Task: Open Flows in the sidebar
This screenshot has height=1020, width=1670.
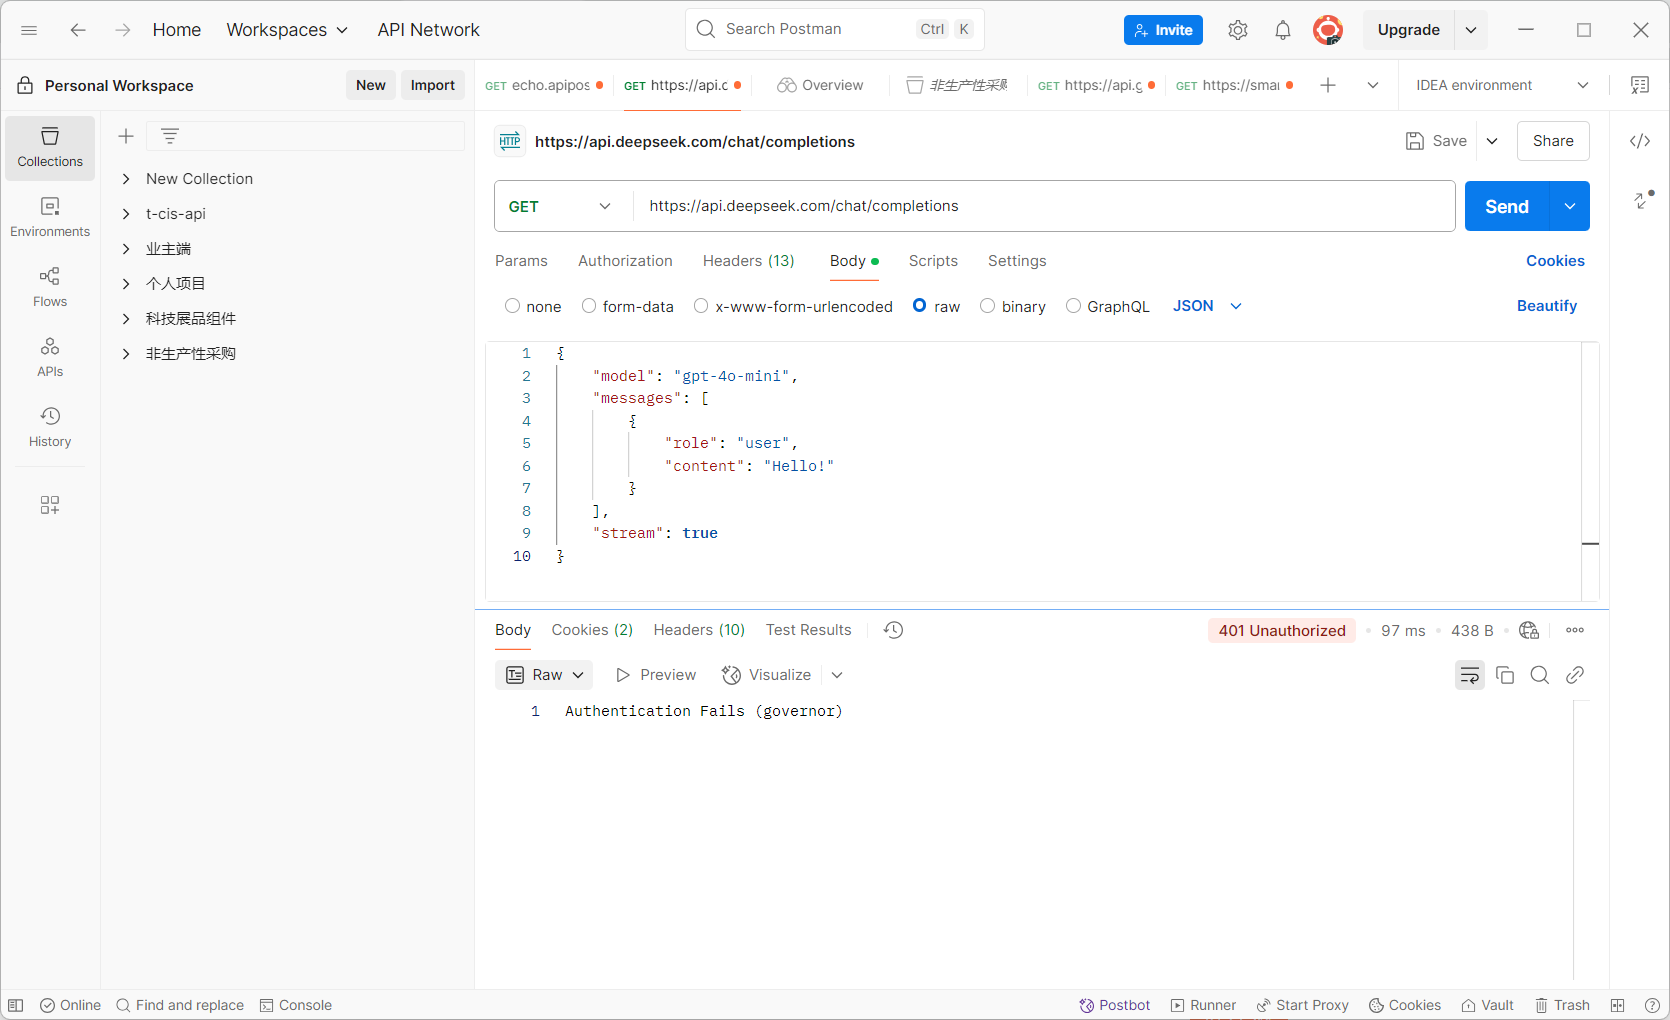Action: click(x=50, y=288)
